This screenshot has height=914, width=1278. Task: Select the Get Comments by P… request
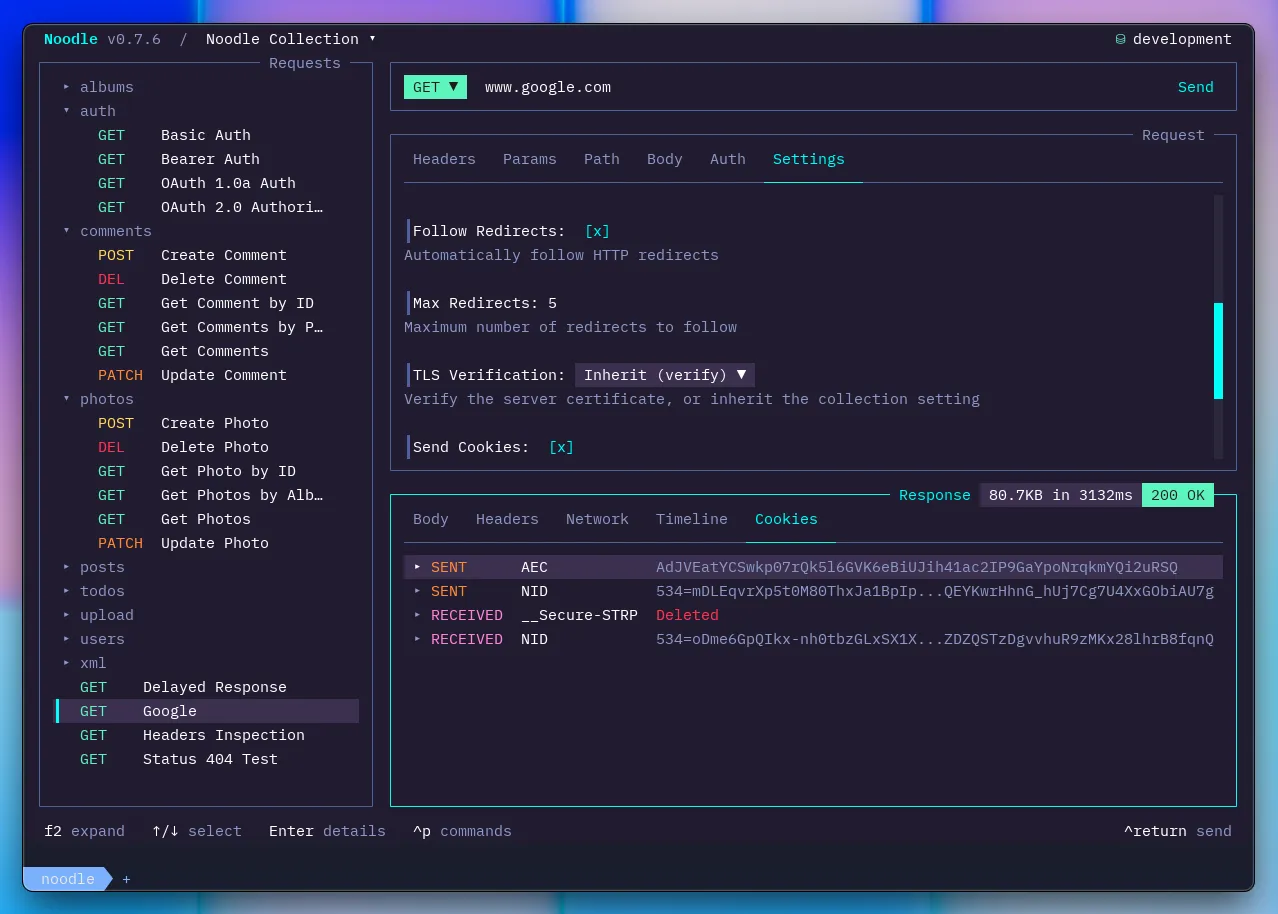tap(206, 327)
